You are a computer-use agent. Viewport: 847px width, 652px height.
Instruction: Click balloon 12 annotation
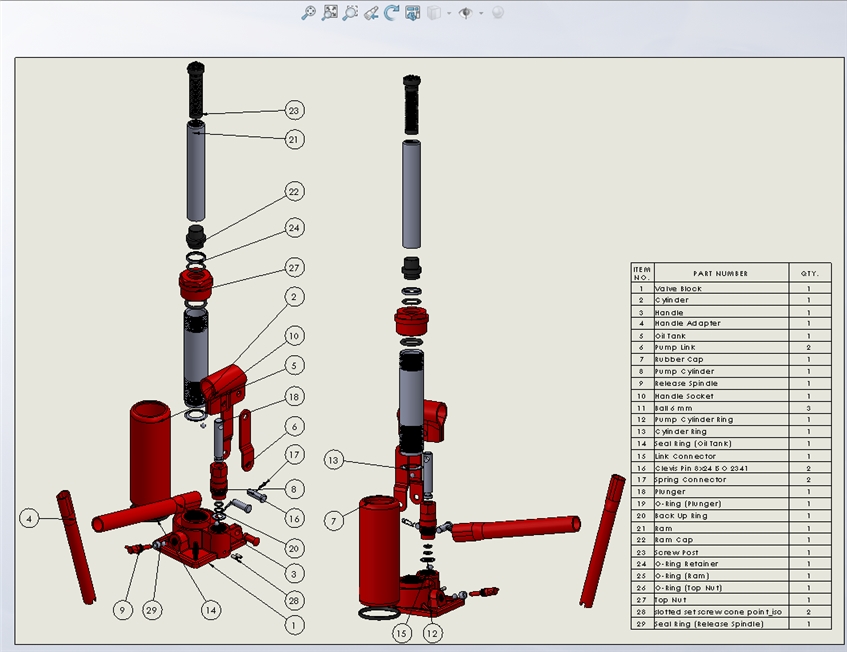point(432,634)
